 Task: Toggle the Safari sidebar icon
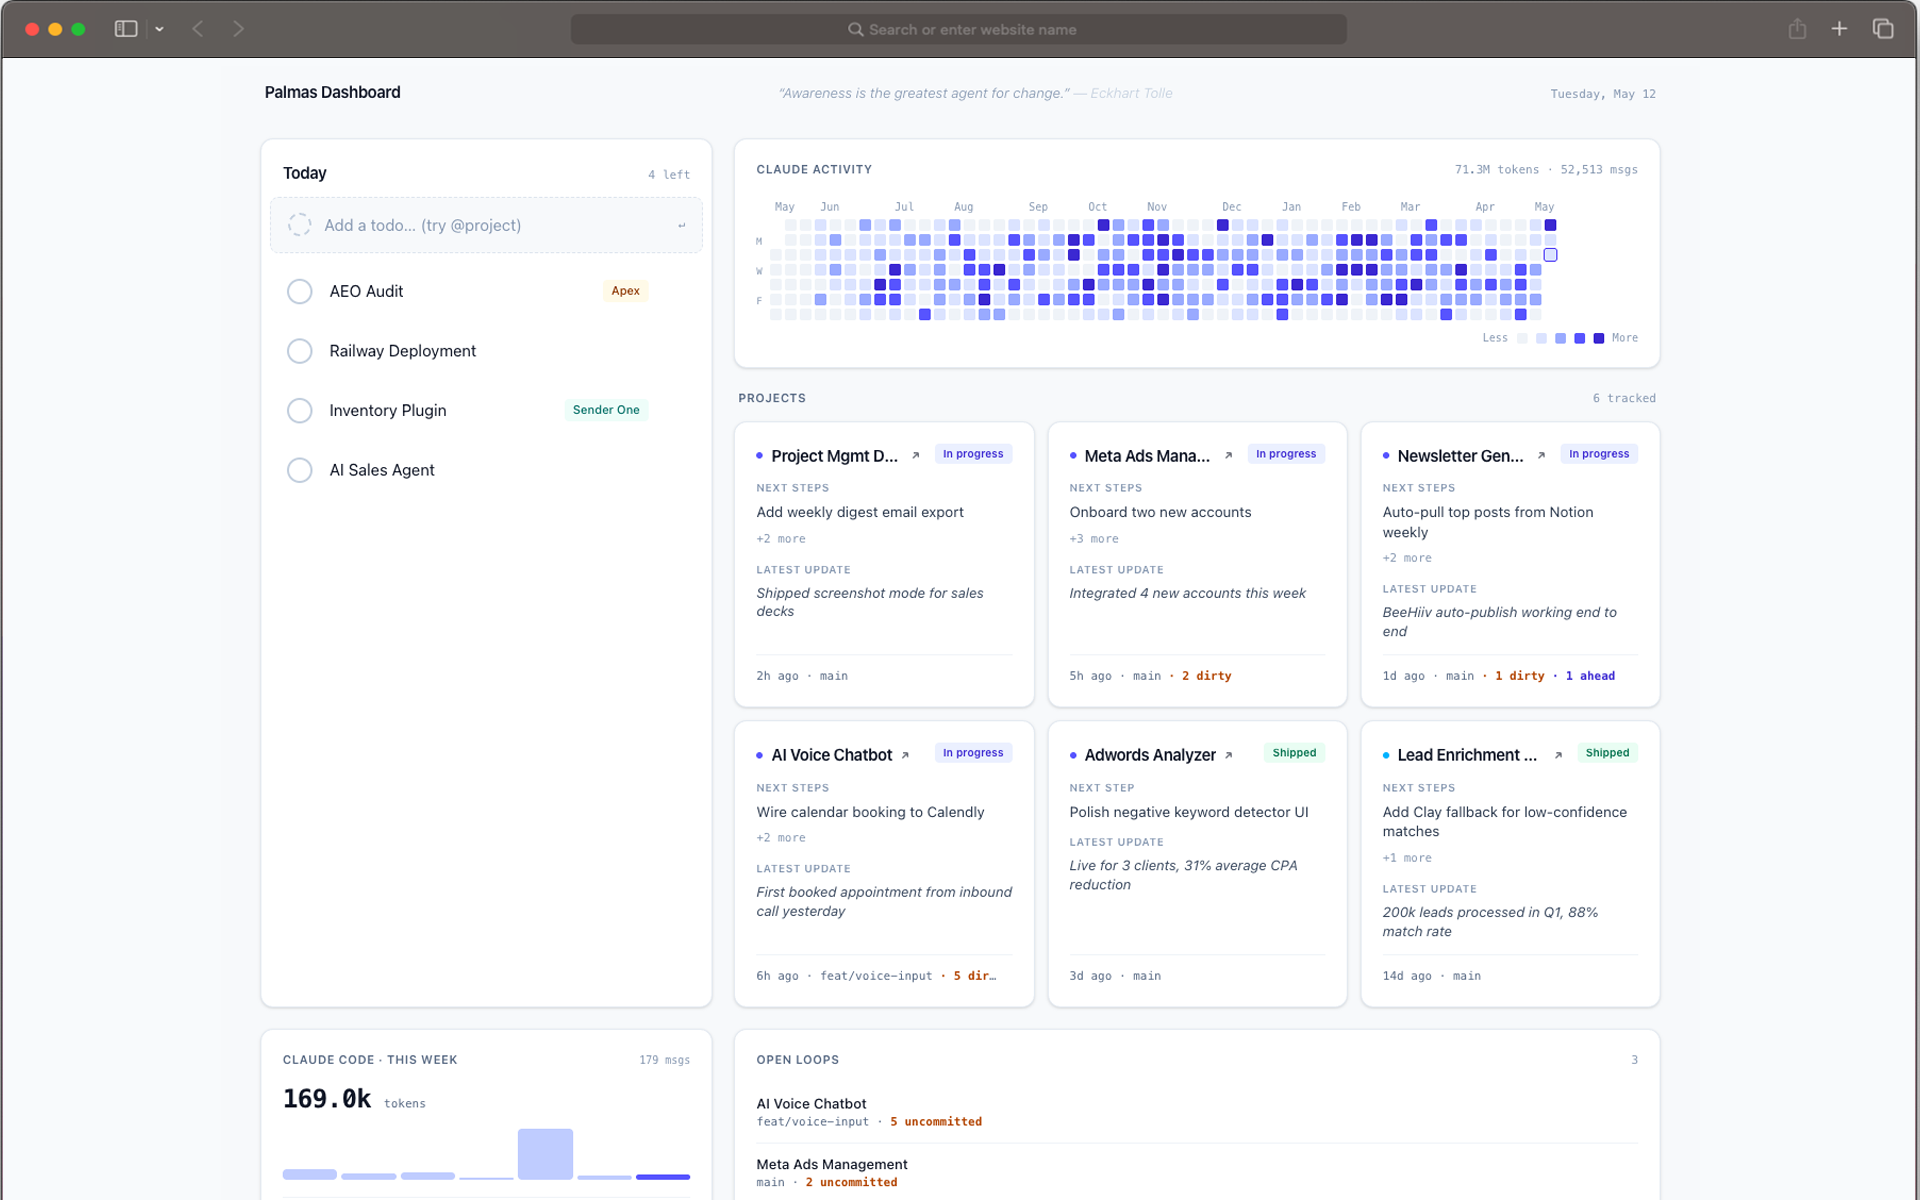[x=125, y=29]
